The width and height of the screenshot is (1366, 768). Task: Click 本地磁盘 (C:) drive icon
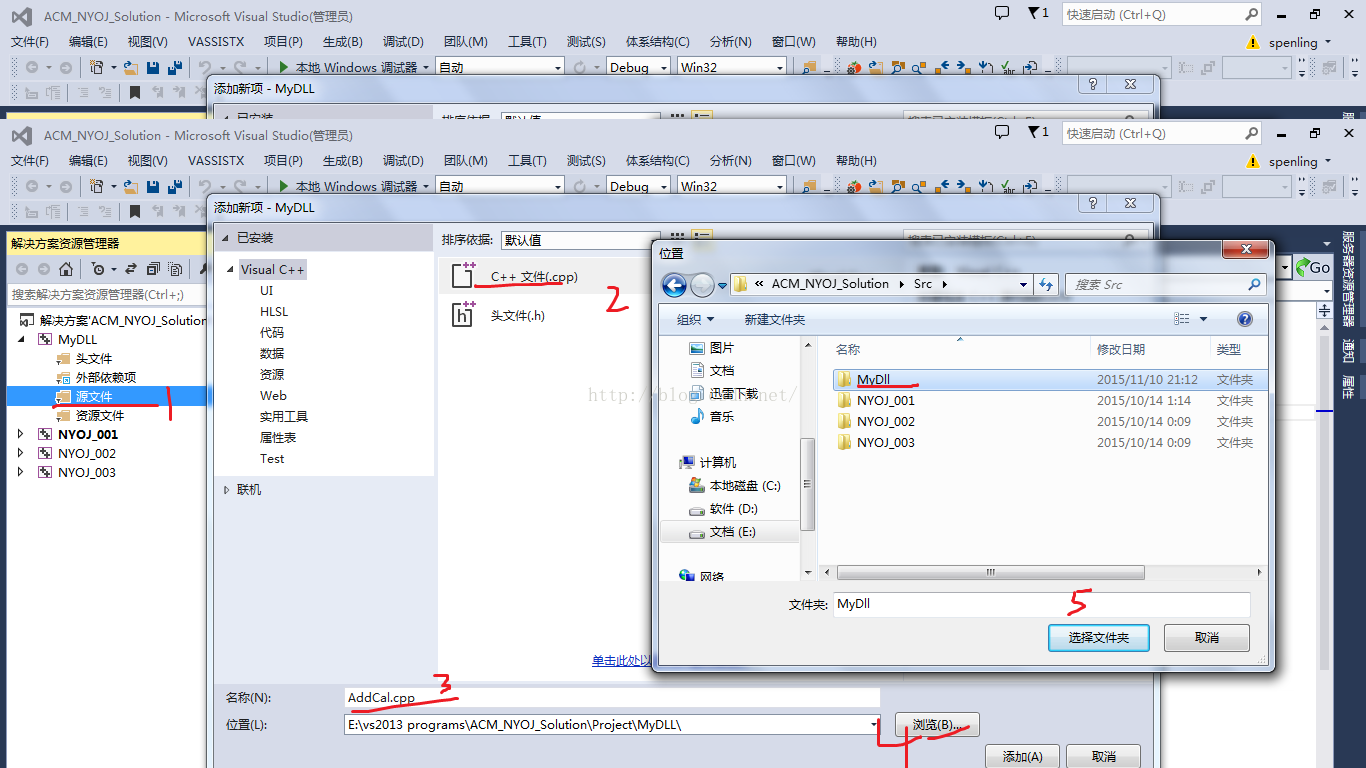(x=697, y=485)
